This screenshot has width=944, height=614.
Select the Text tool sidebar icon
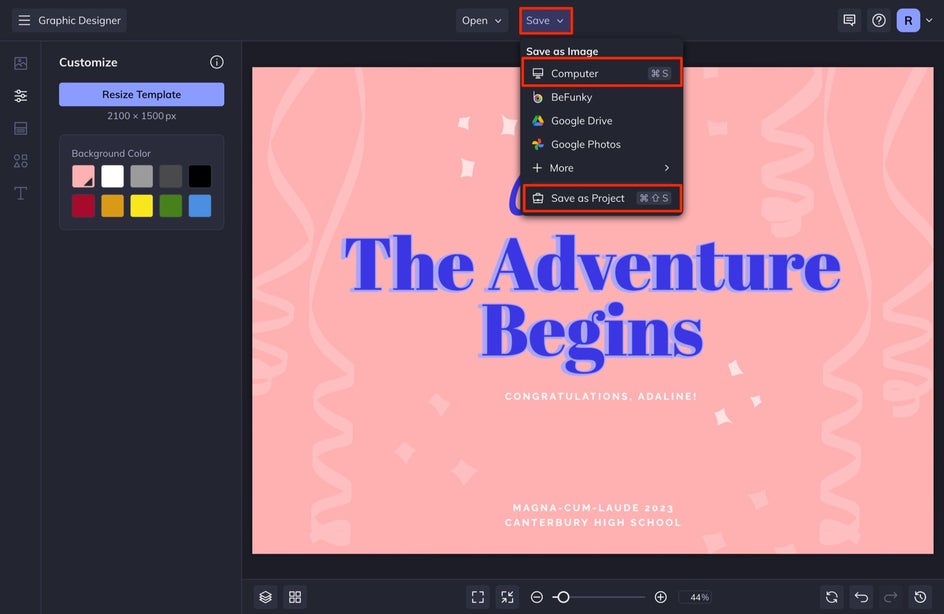pos(20,193)
